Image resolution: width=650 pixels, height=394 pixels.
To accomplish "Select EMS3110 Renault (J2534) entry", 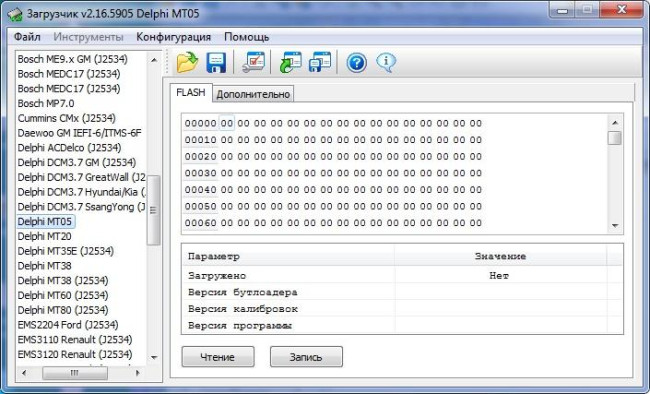I will [x=75, y=339].
